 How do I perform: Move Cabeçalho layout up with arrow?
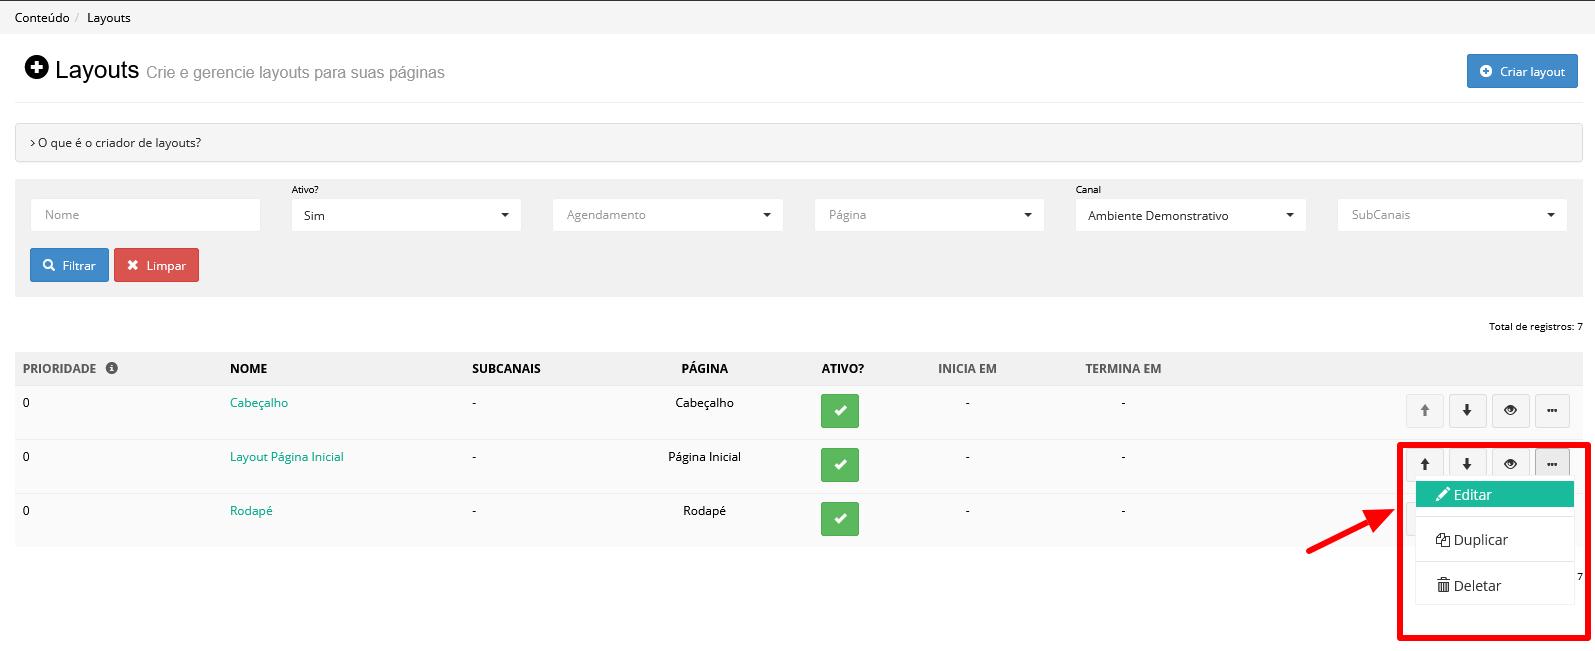click(x=1425, y=410)
